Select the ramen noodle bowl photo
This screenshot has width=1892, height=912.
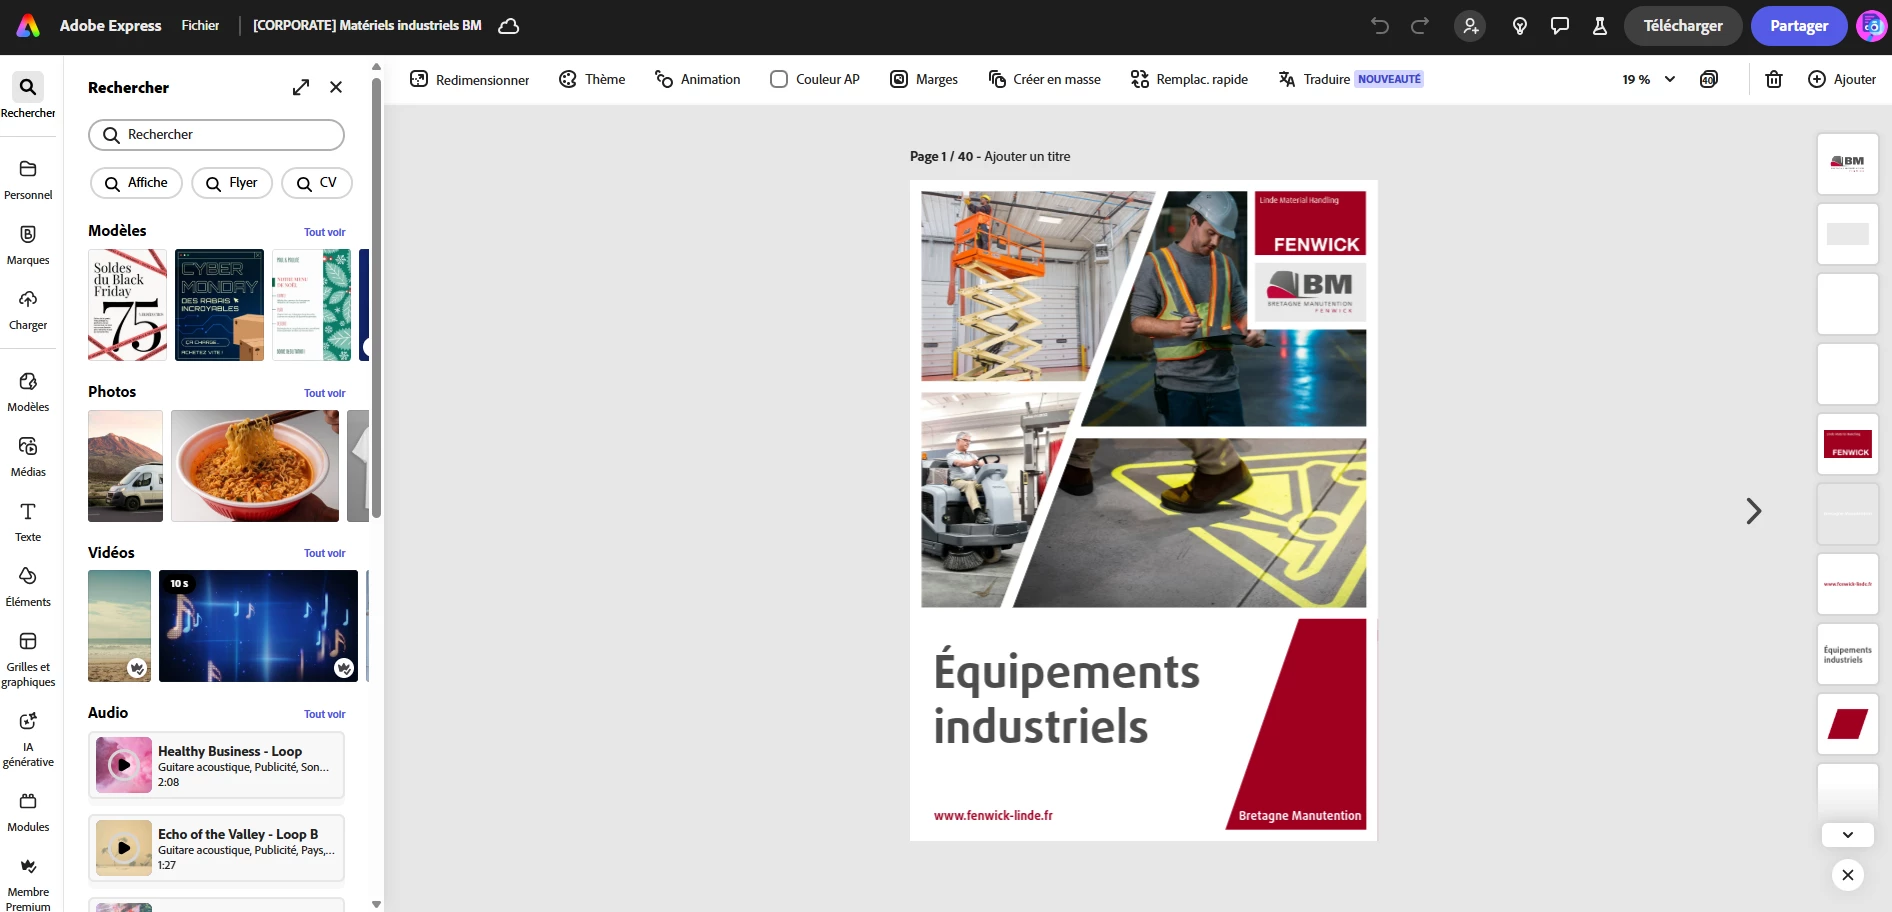click(x=255, y=466)
